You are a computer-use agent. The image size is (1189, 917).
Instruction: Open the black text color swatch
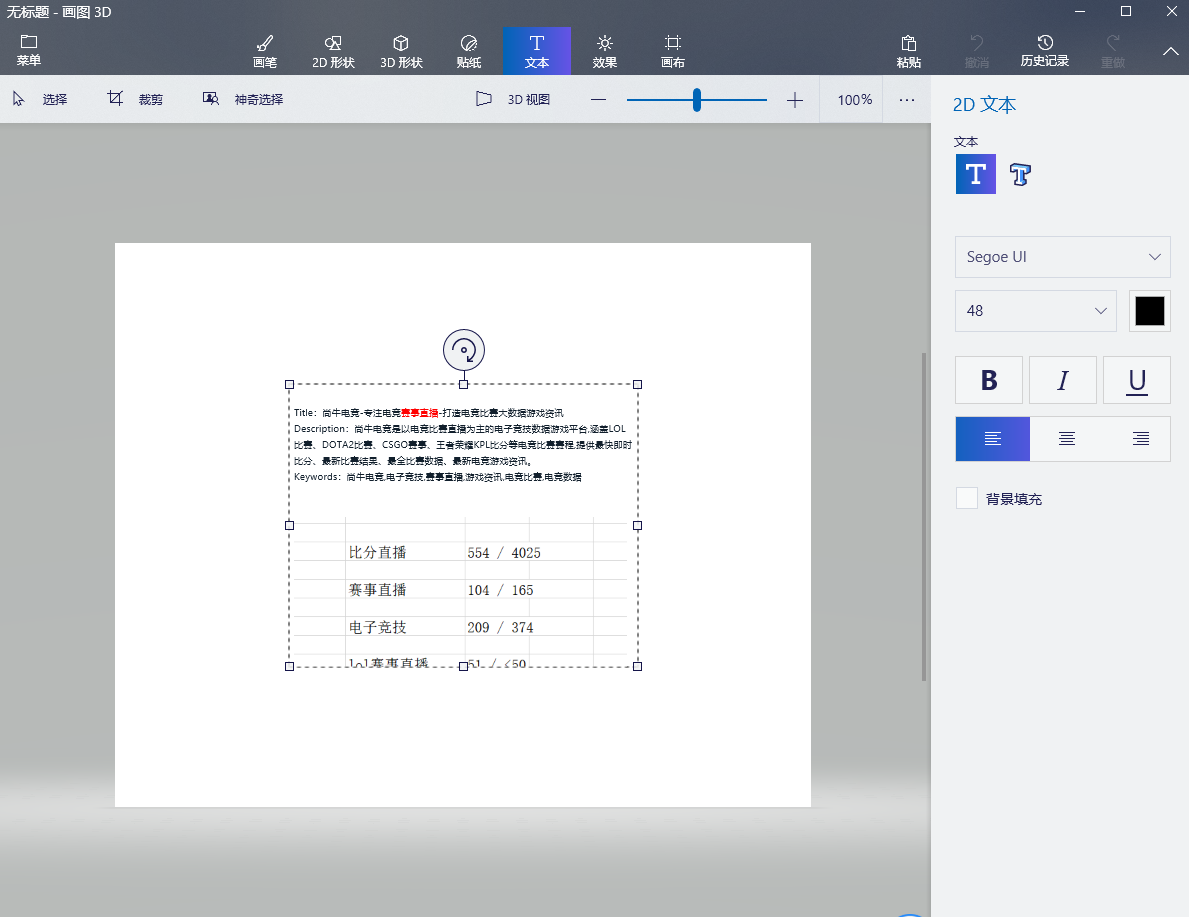[x=1150, y=311]
